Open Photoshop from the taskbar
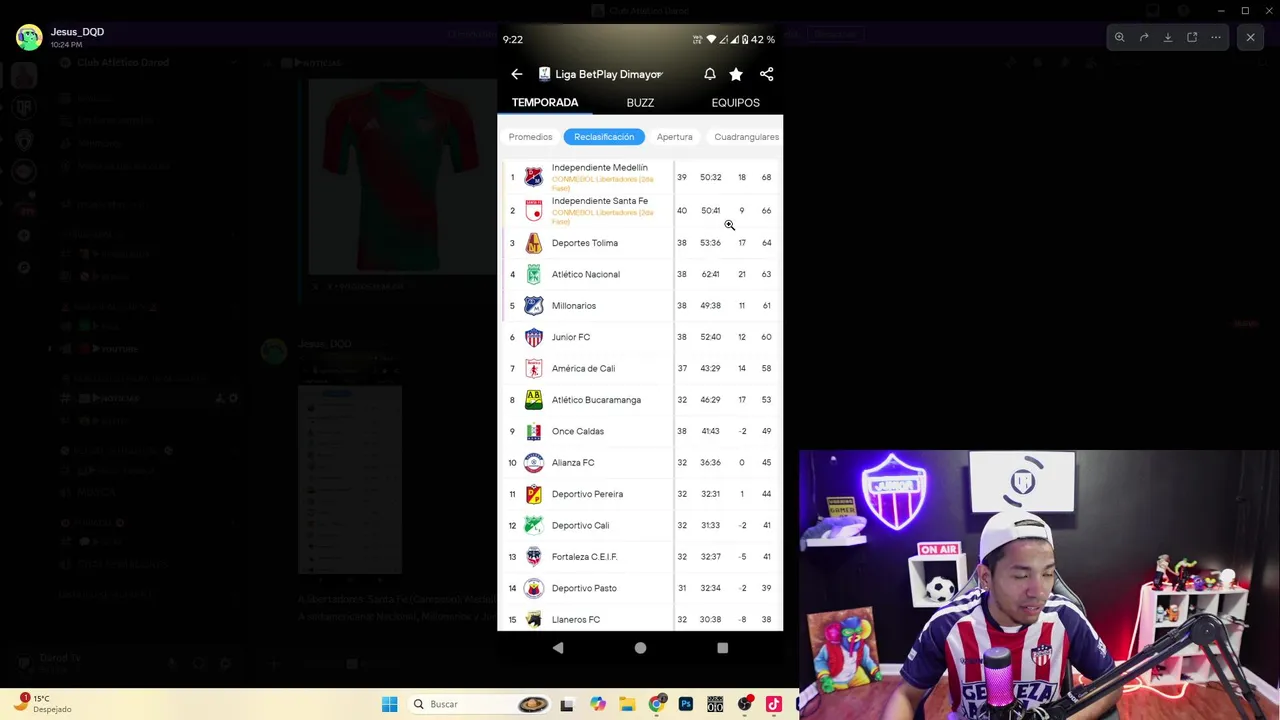Screen dimensions: 1280x720 point(686,704)
